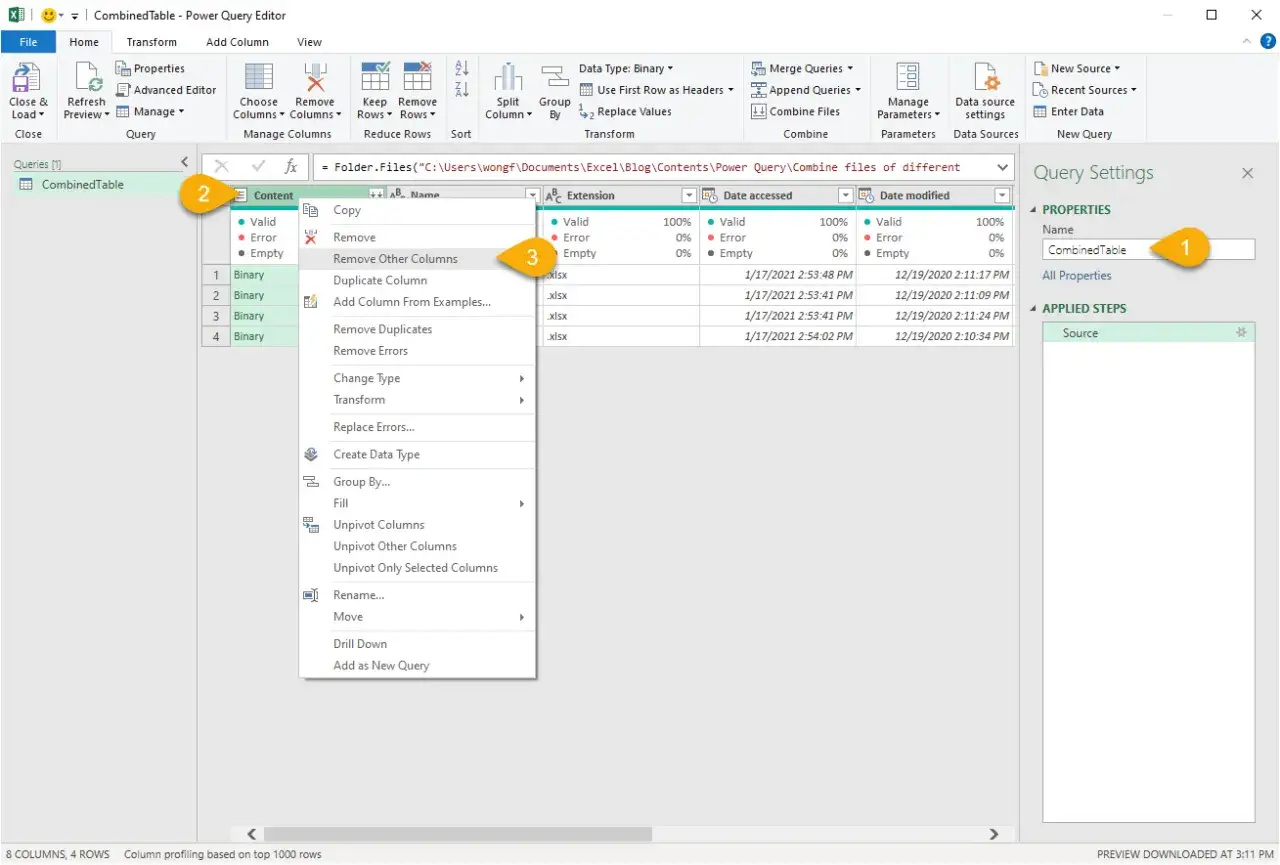Click the Split Column icon
1280x865 pixels.
[x=508, y=78]
